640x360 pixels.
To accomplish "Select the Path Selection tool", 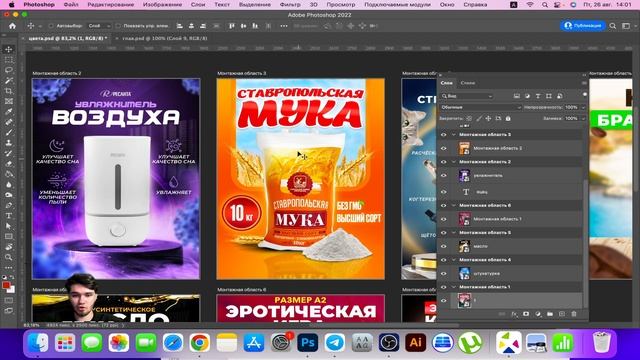I will coord(9,226).
